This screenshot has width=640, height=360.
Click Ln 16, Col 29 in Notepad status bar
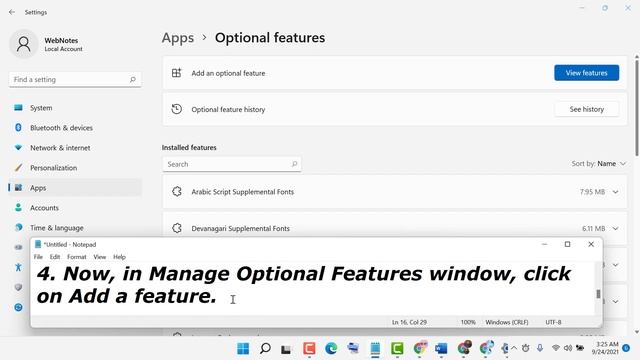coord(409,322)
